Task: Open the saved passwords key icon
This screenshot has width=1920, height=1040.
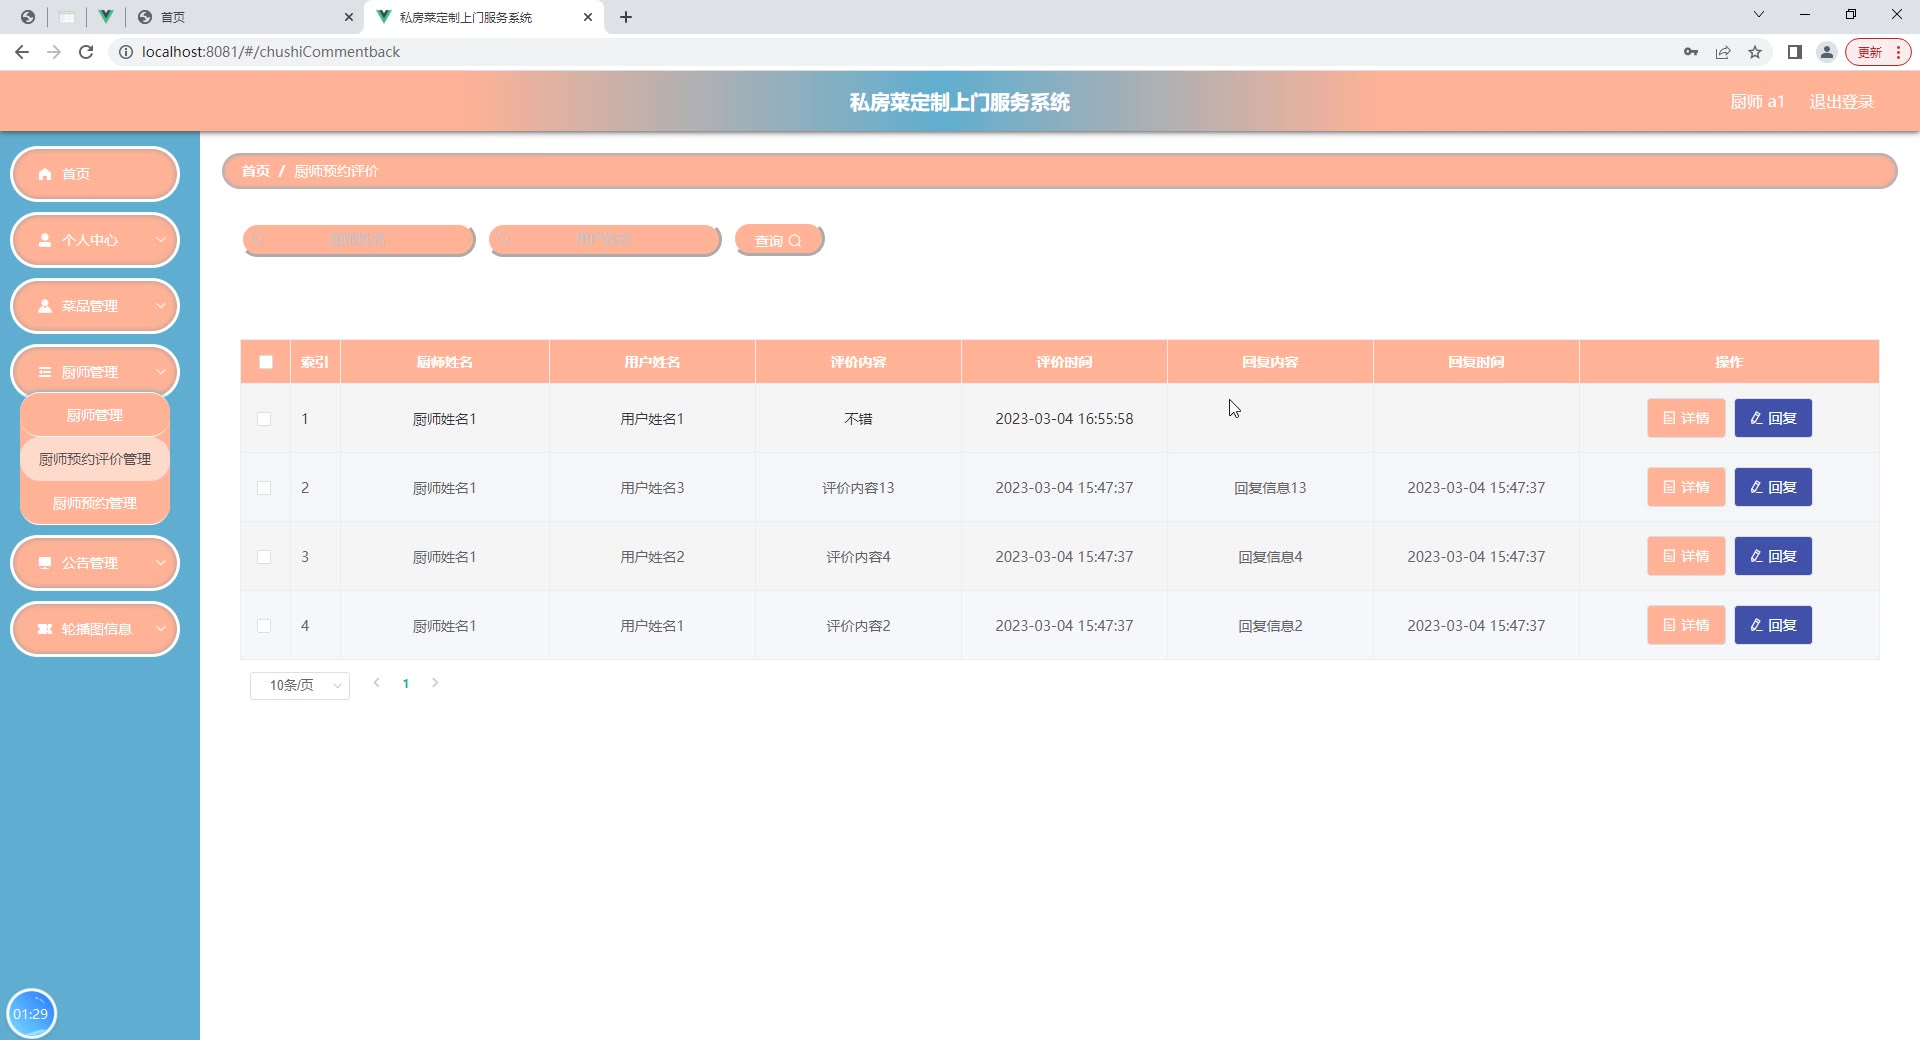Action: click(1691, 52)
